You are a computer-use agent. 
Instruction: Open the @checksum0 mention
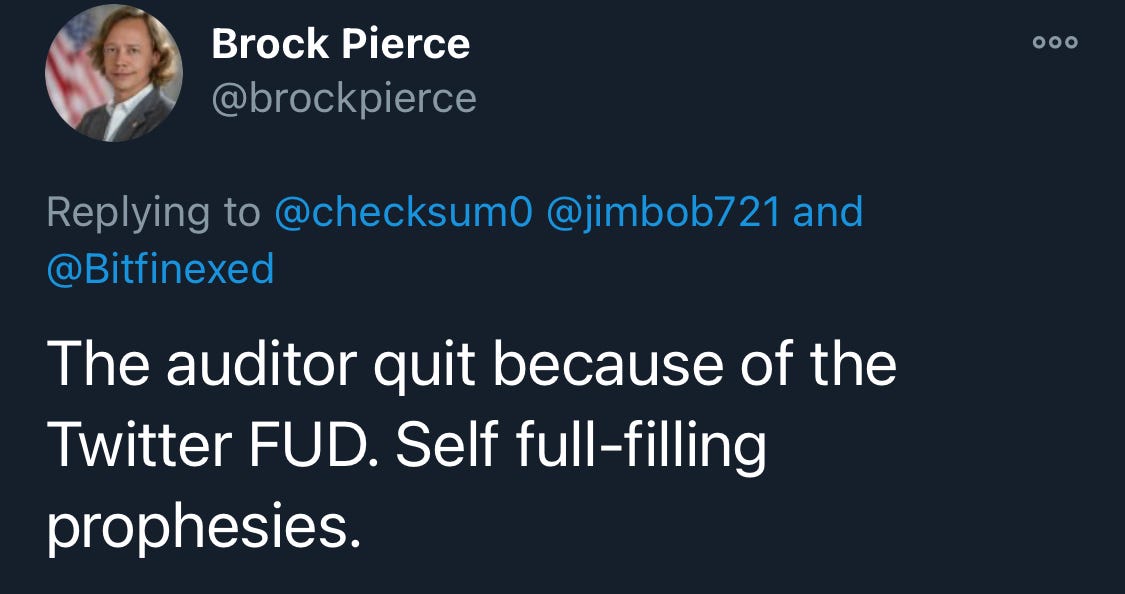click(404, 213)
